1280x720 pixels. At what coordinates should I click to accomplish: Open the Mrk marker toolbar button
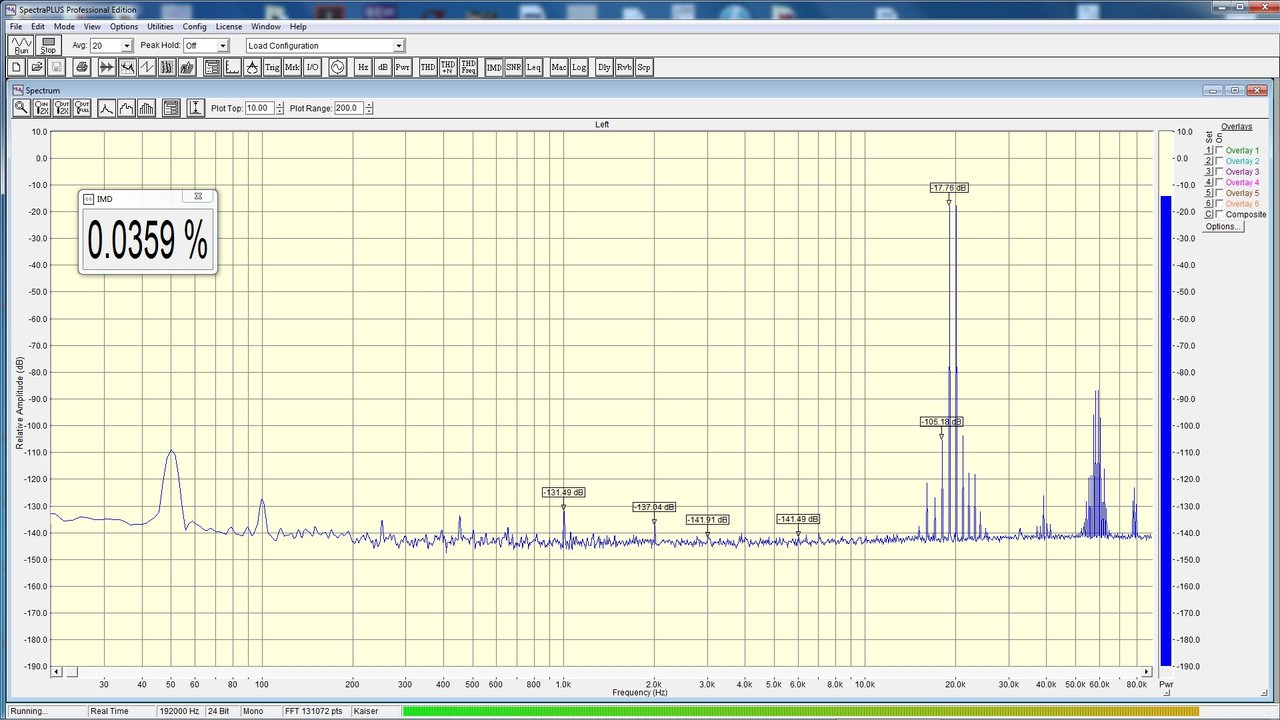[x=292, y=67]
